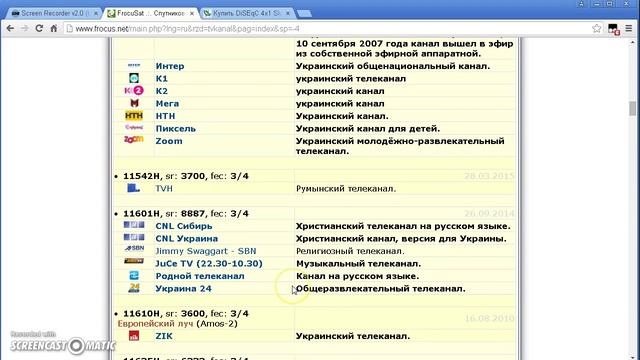Screen dimensions: 640x360
Task: Open the Интер channel link
Action: coord(170,66)
